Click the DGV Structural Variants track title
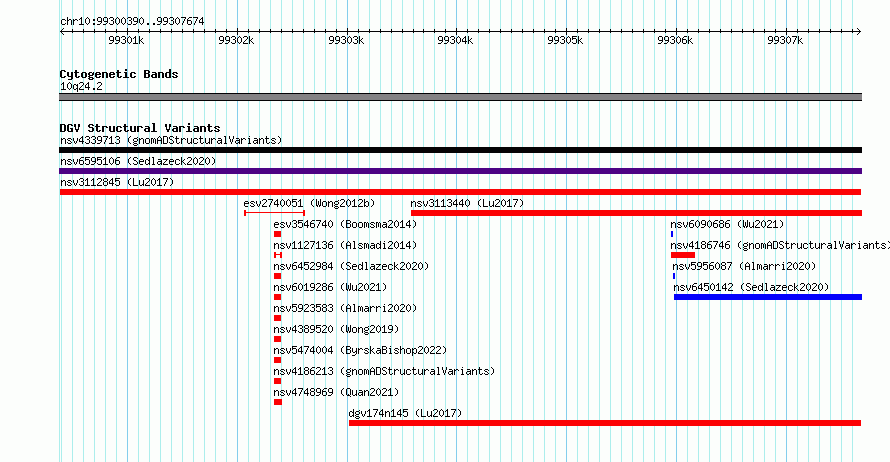 pyautogui.click(x=140, y=128)
